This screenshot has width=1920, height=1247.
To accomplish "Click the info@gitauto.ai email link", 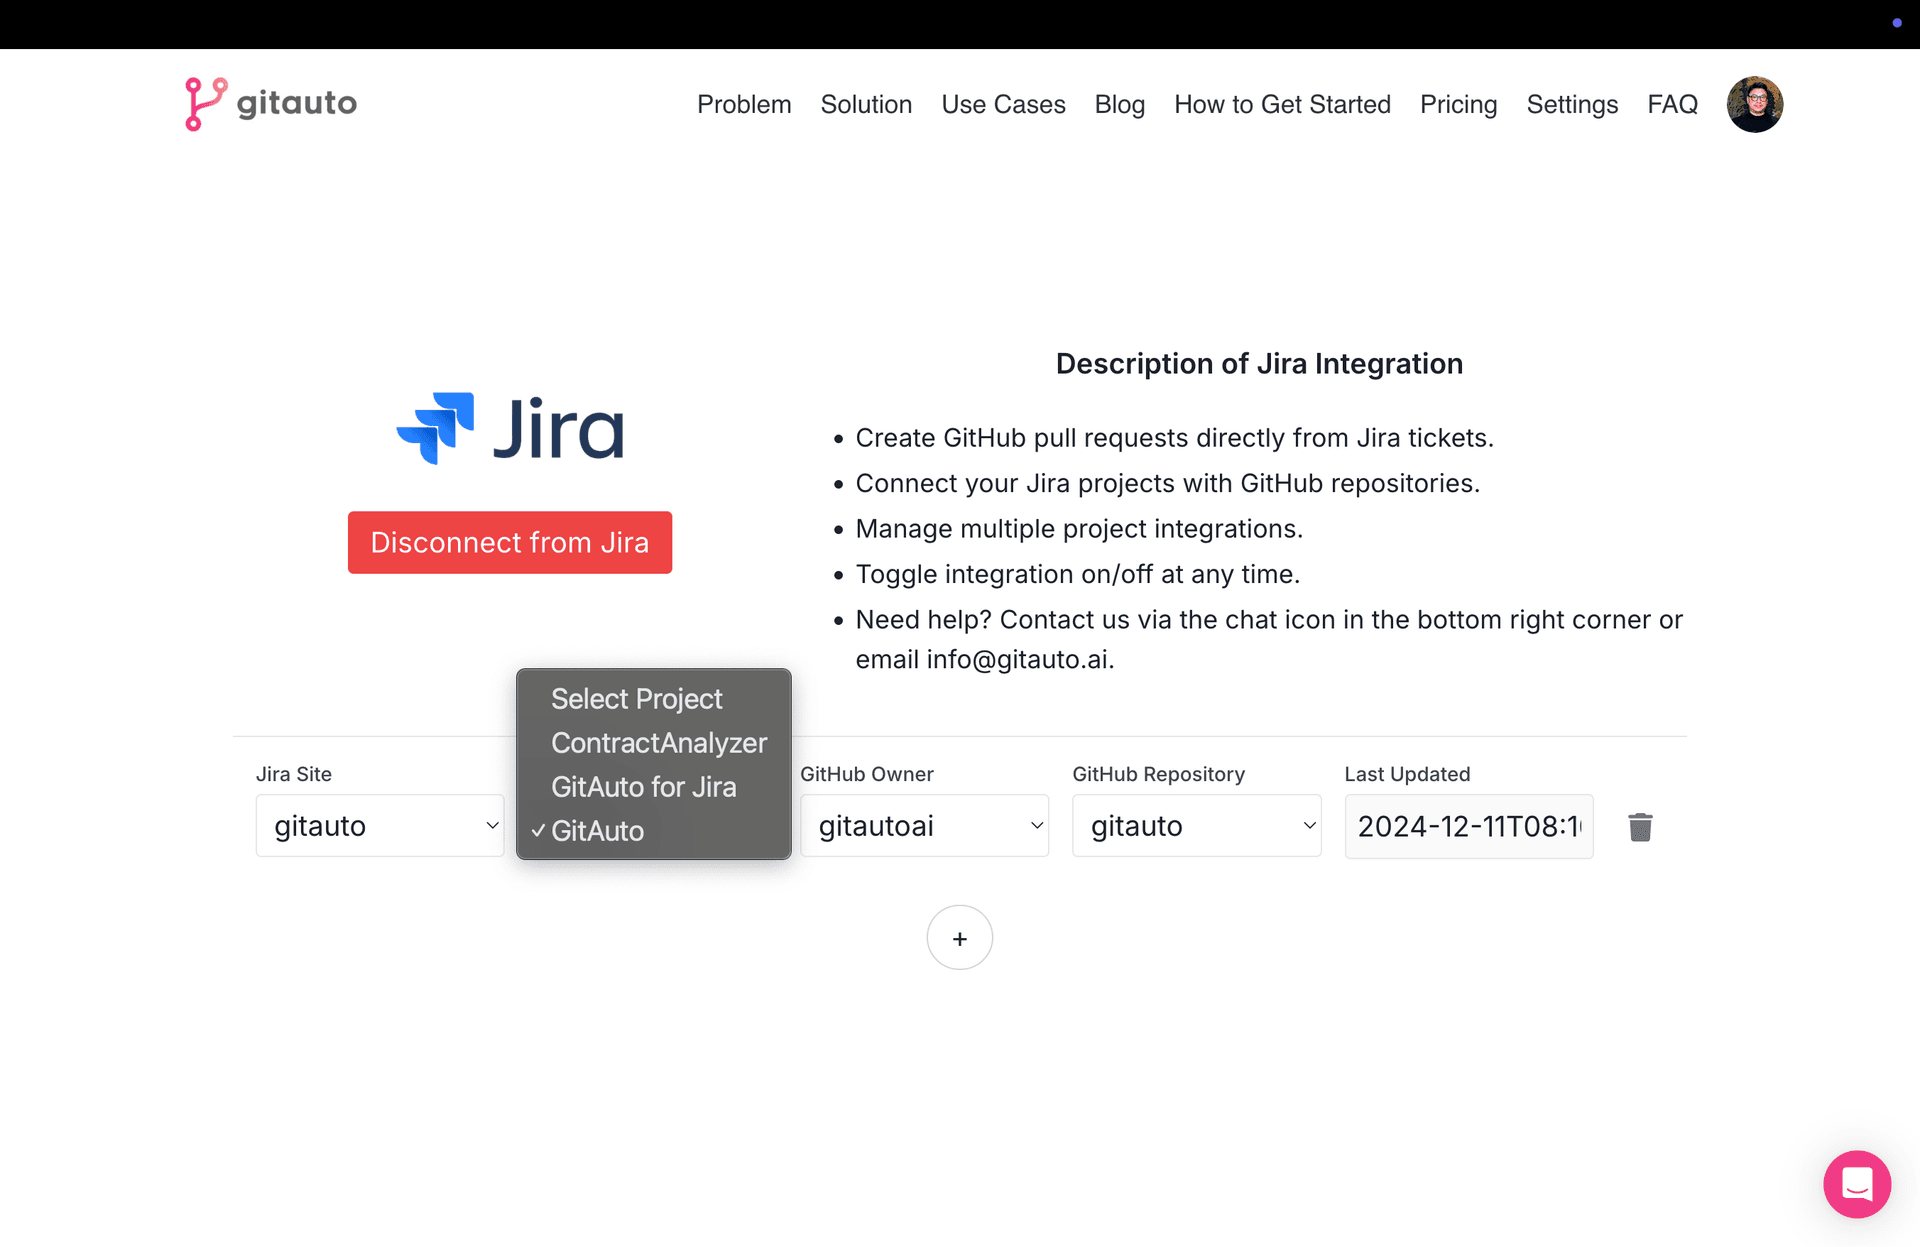I will pos(1017,659).
